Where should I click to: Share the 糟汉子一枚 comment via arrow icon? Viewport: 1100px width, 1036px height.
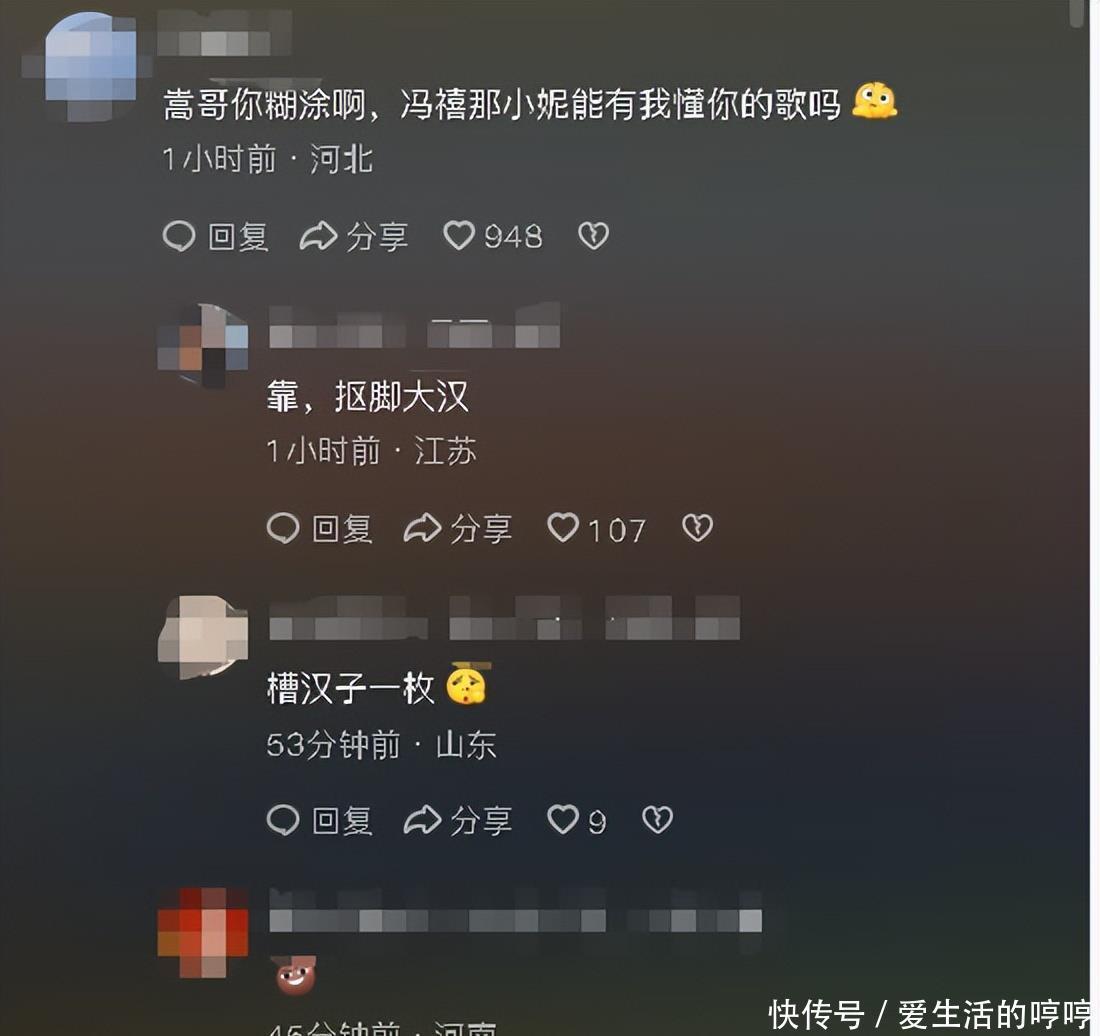tap(422, 820)
